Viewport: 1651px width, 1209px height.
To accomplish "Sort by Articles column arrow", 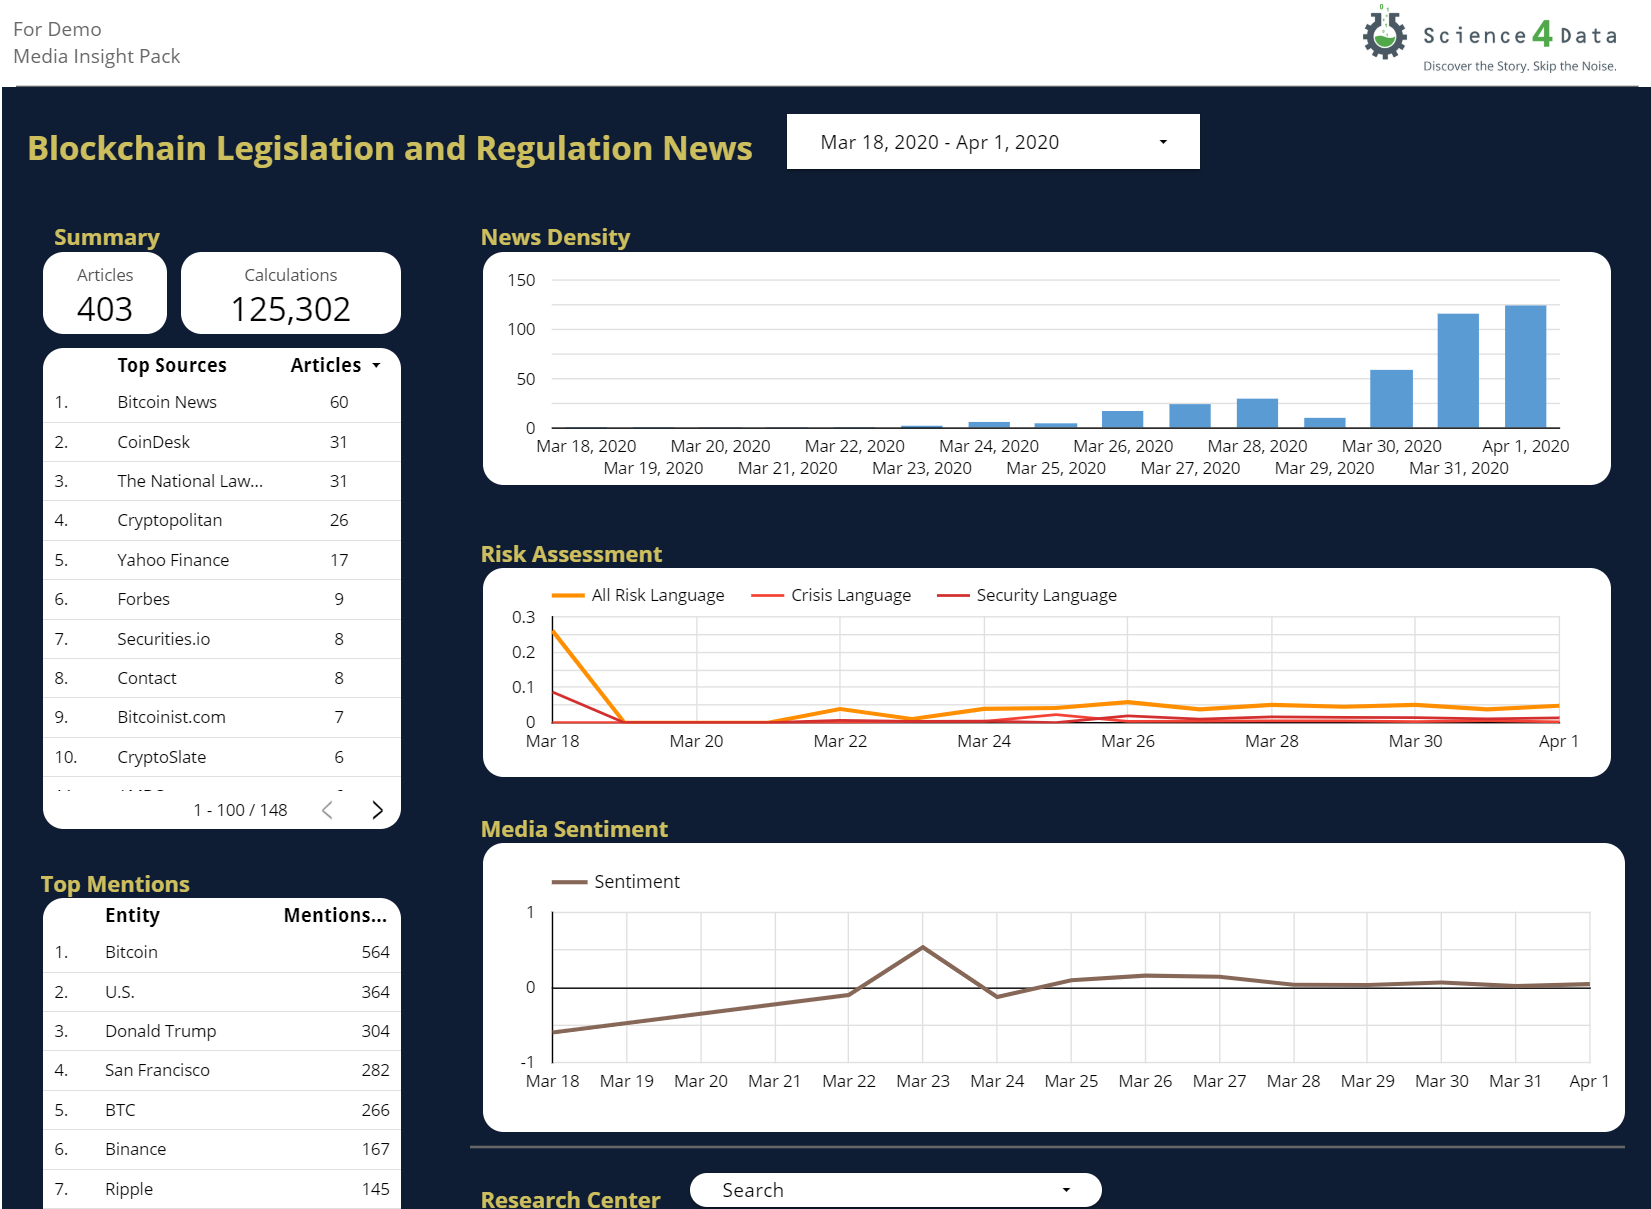I will (x=377, y=366).
